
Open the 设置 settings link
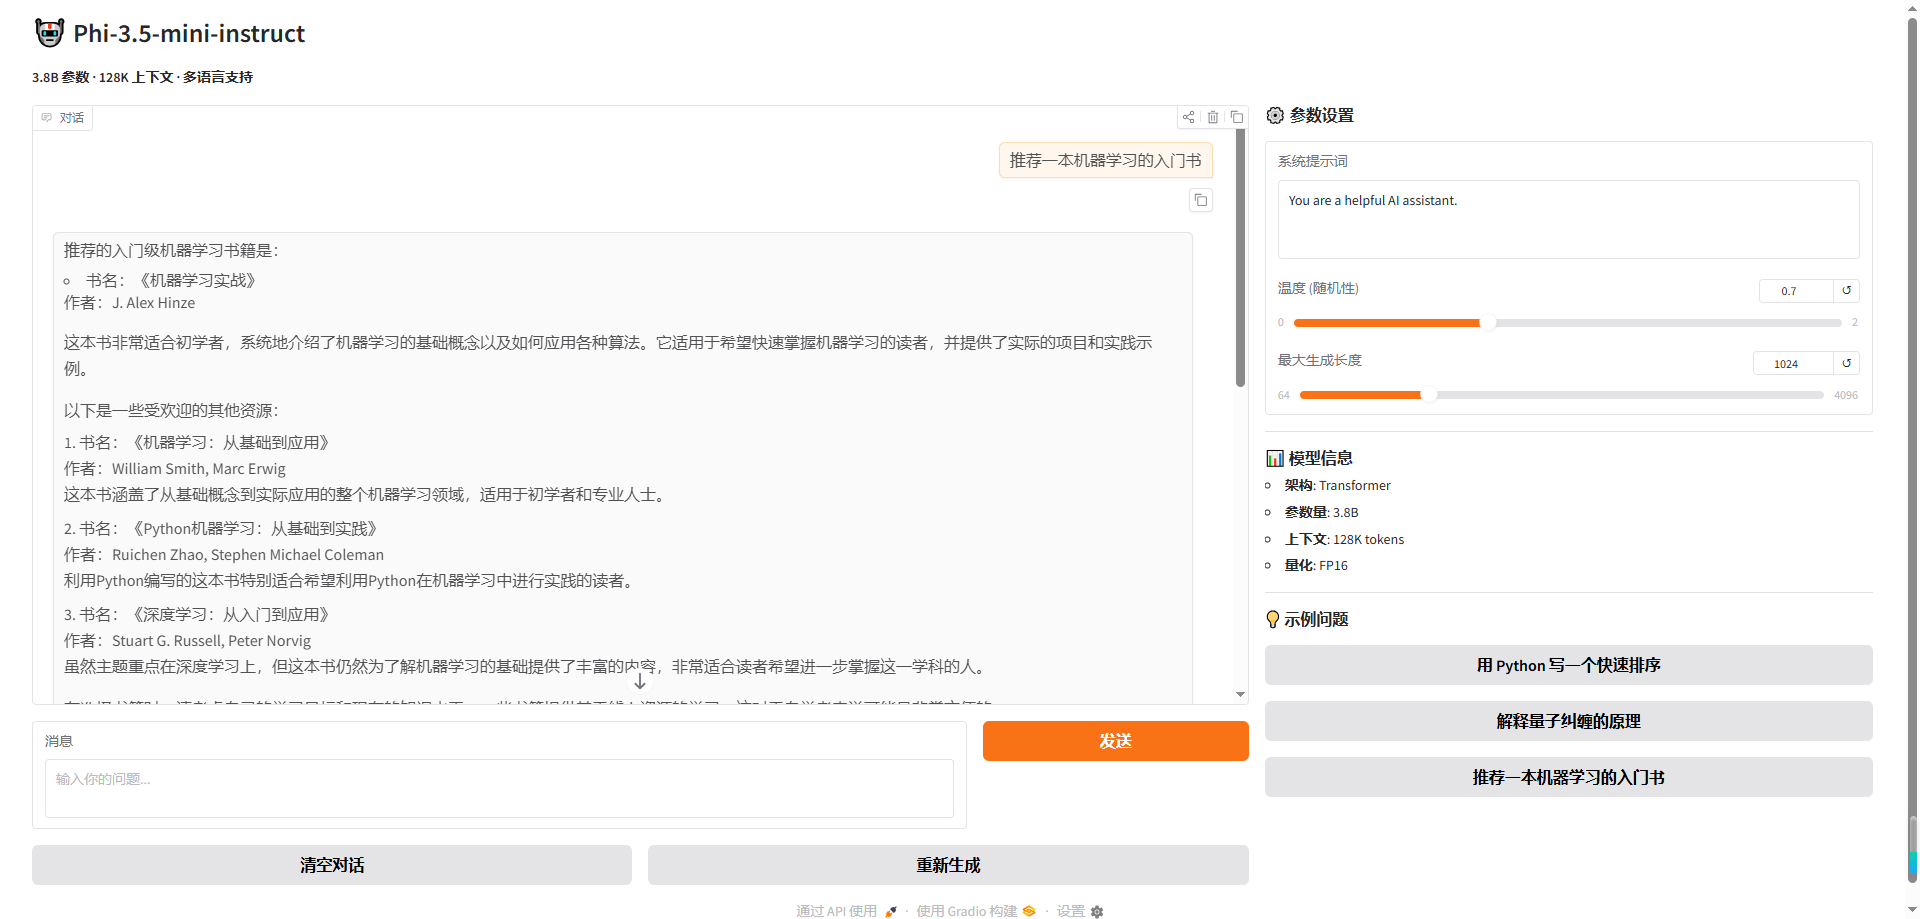click(x=1080, y=911)
